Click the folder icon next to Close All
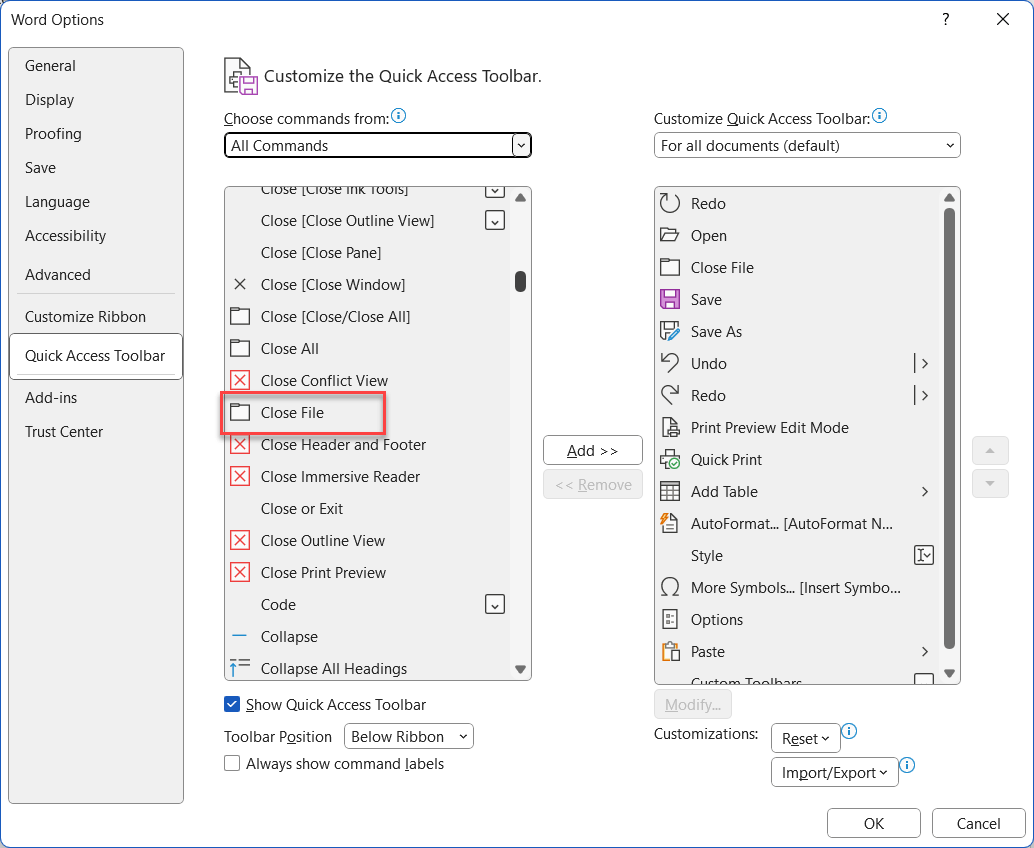 pos(240,348)
